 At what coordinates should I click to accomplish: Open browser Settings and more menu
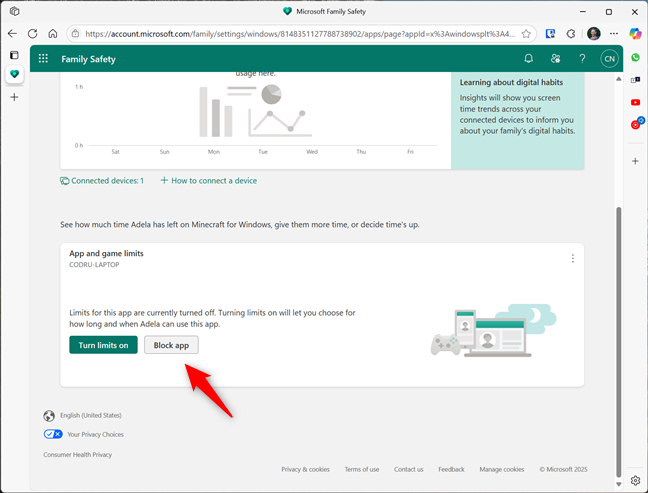pyautogui.click(x=614, y=34)
